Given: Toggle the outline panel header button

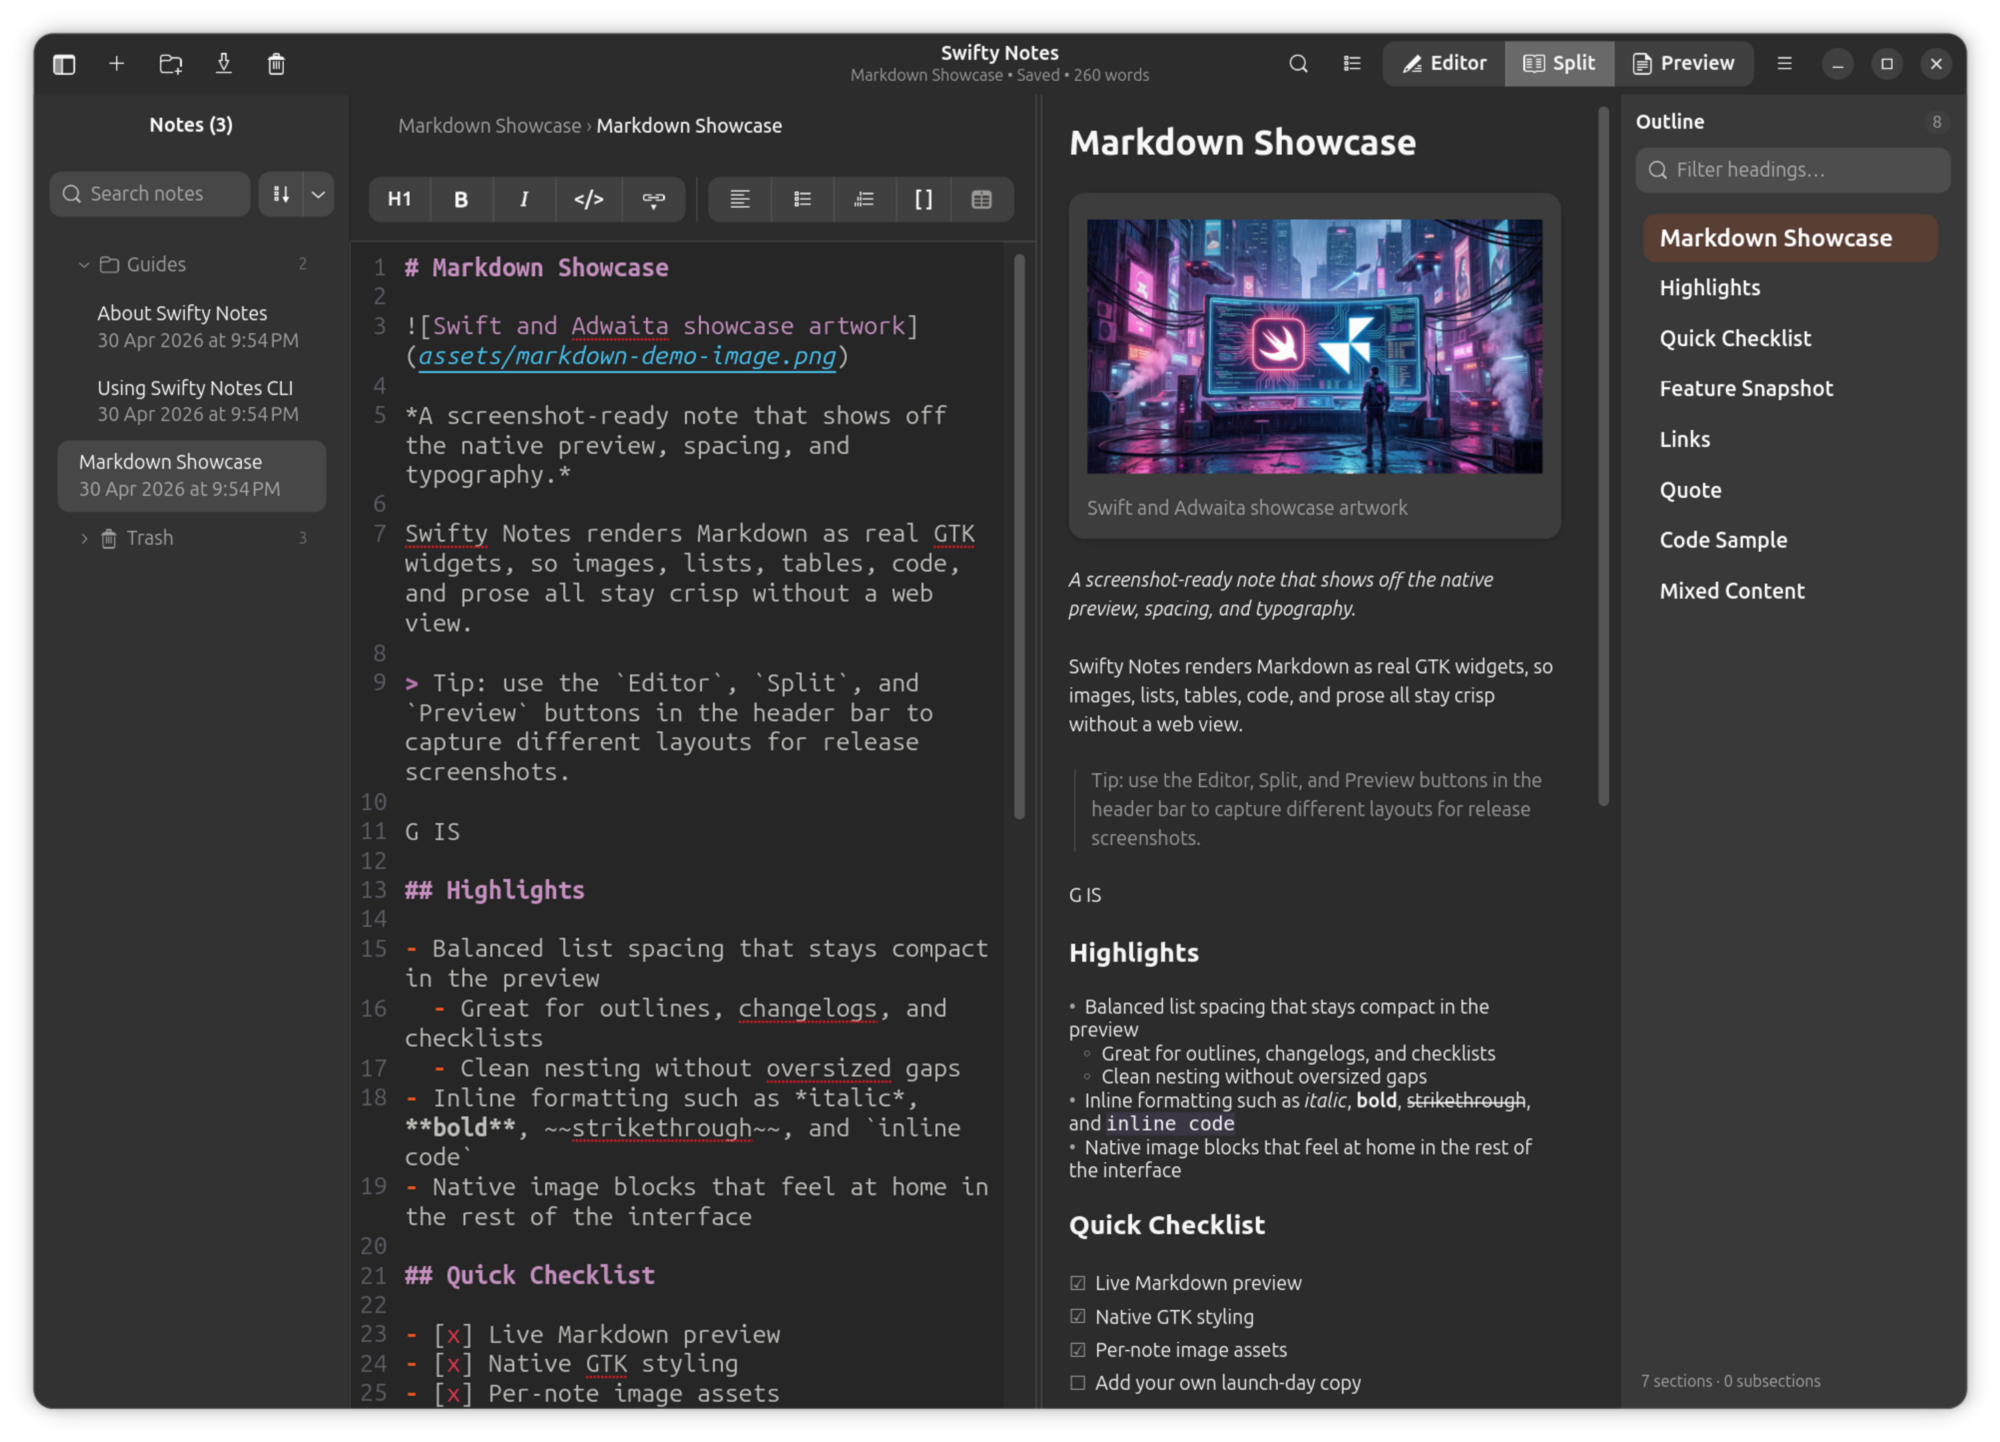Looking at the screenshot, I should (1351, 64).
